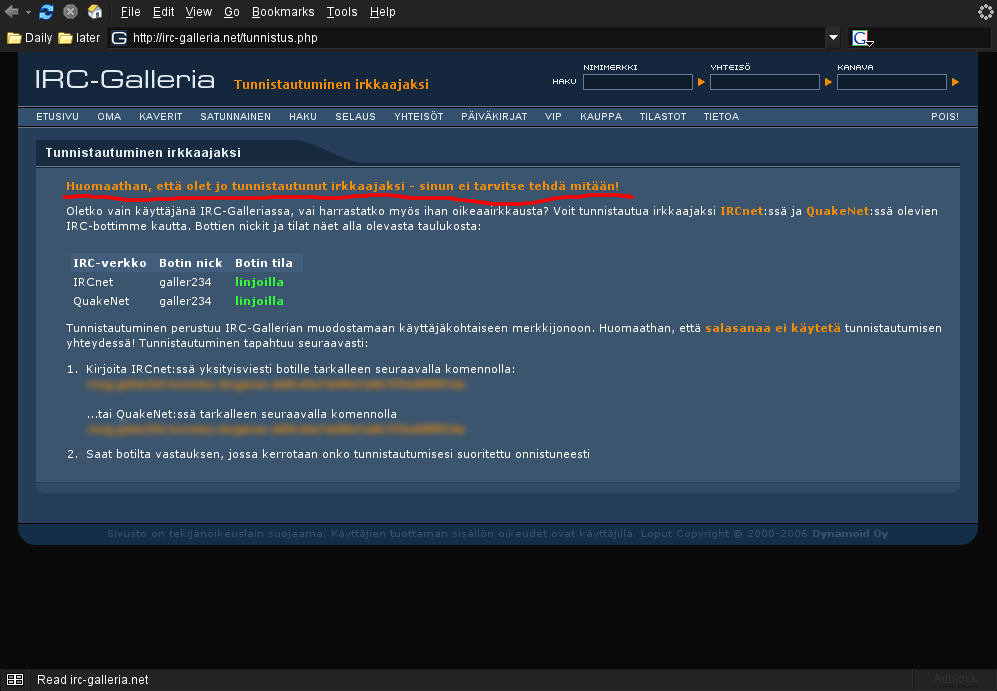Reload the page with the refresh icon

tap(46, 11)
